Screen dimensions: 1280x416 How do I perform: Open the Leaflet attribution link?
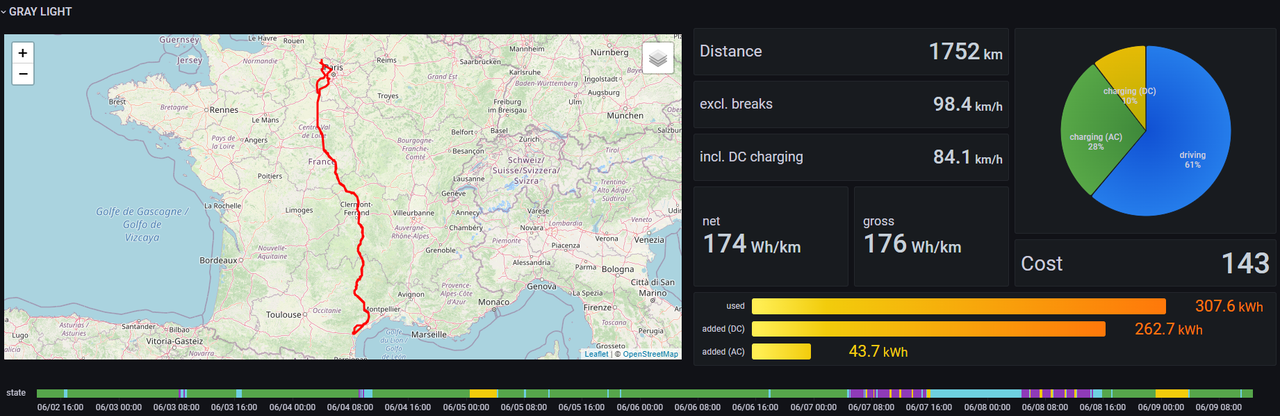pos(596,354)
